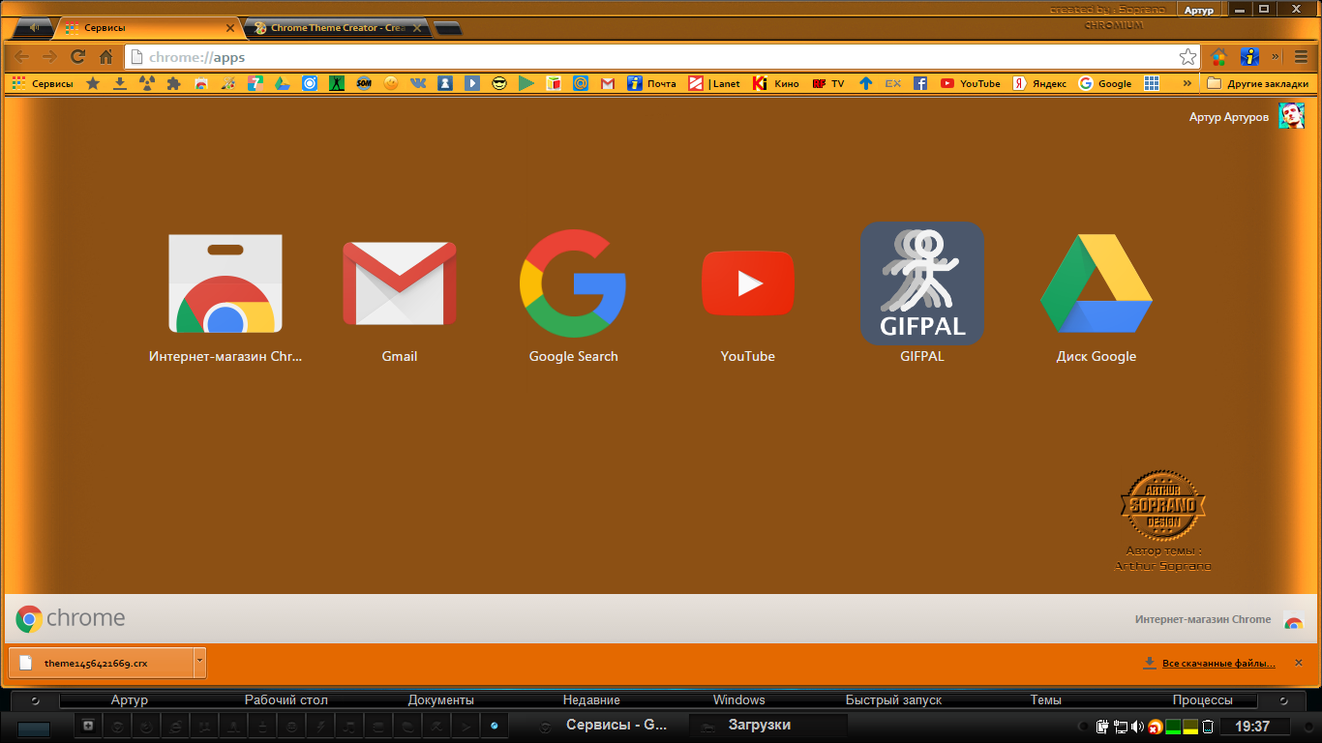Open the Документы dock menu
Viewport: 1322px width, 743px height.
441,700
